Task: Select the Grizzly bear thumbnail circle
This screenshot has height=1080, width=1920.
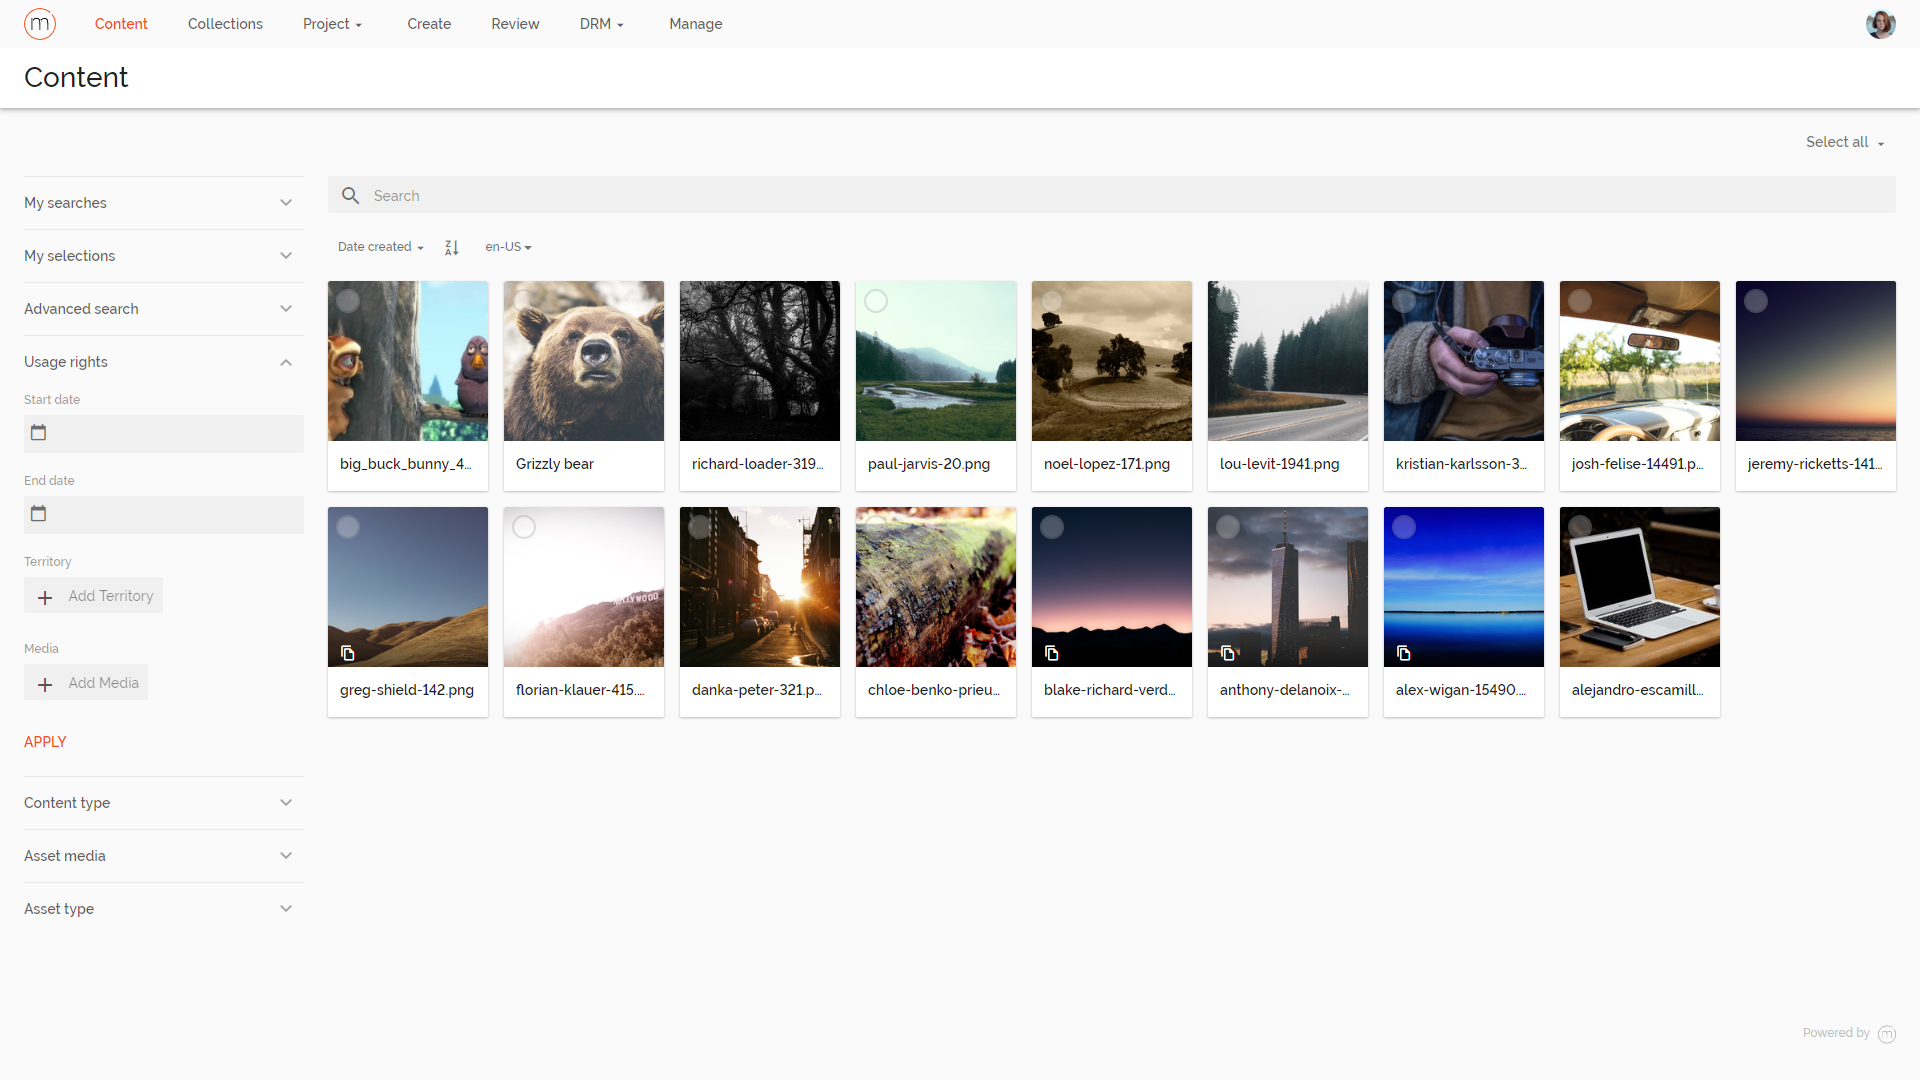Action: pos(524,300)
